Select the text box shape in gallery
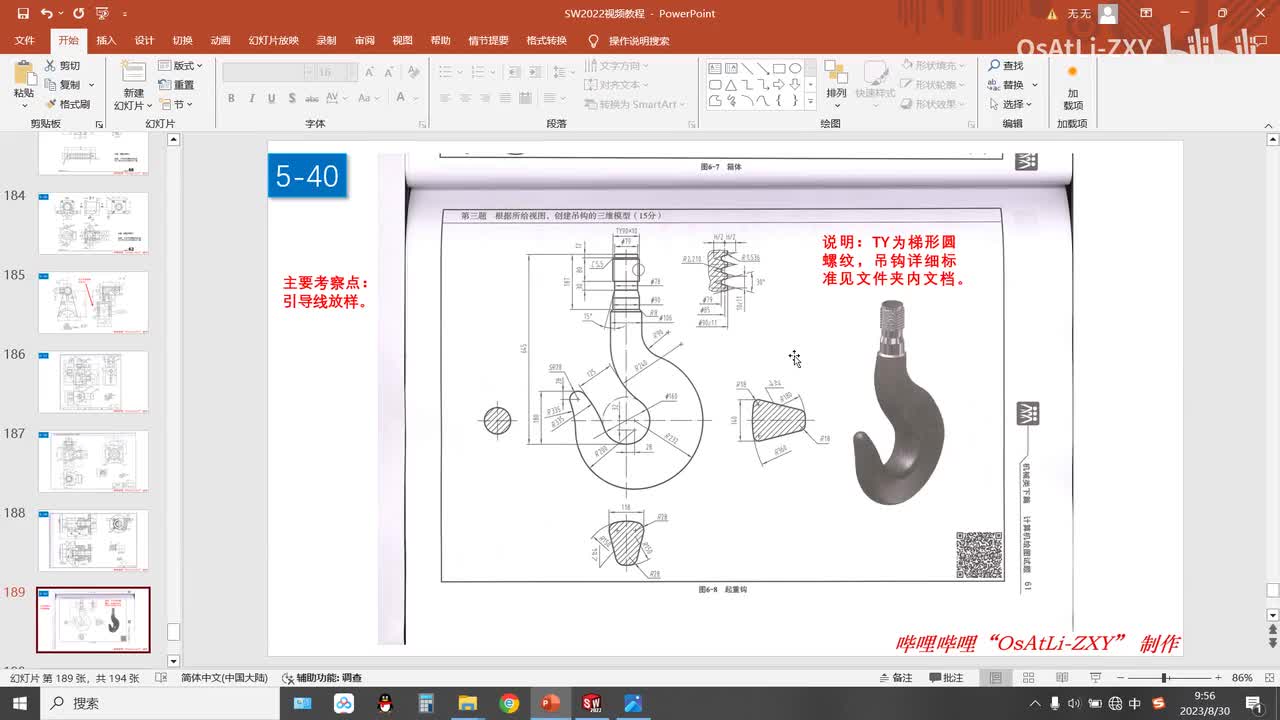 [715, 69]
